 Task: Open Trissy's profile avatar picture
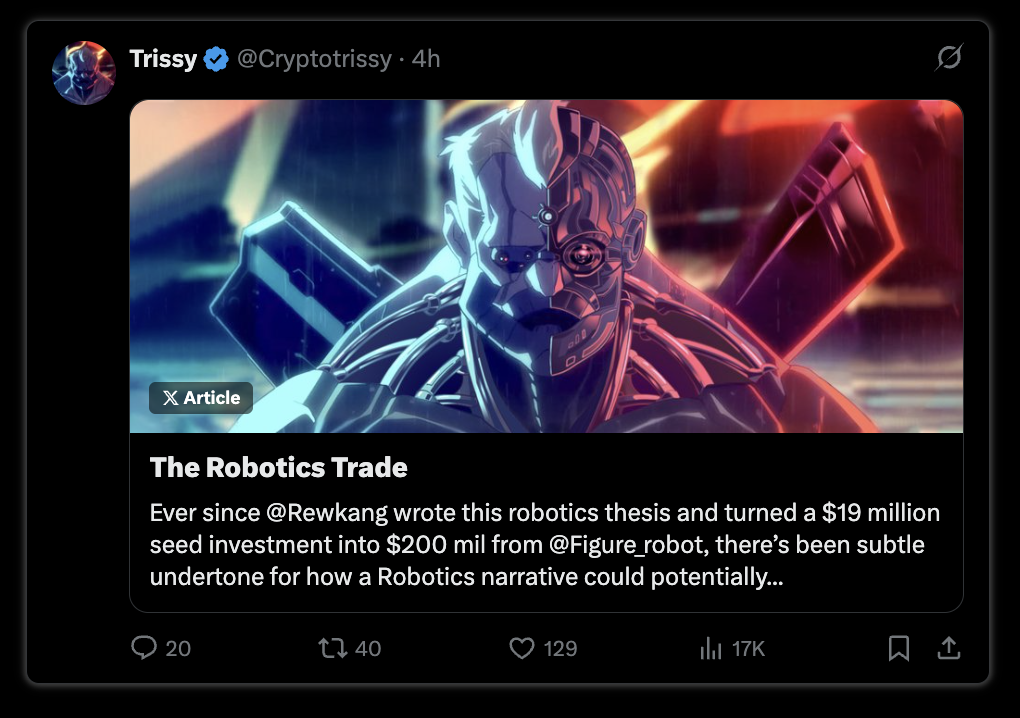(x=84, y=73)
